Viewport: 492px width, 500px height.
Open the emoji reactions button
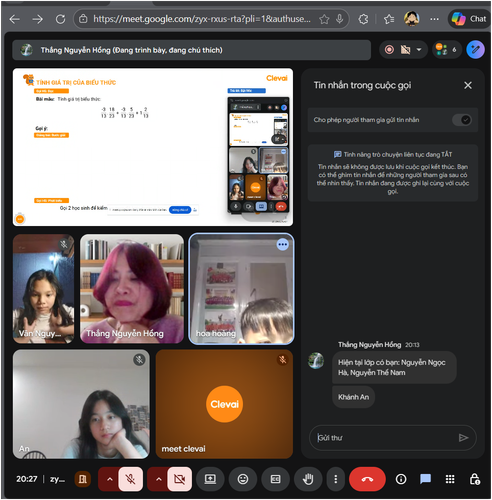[243, 479]
